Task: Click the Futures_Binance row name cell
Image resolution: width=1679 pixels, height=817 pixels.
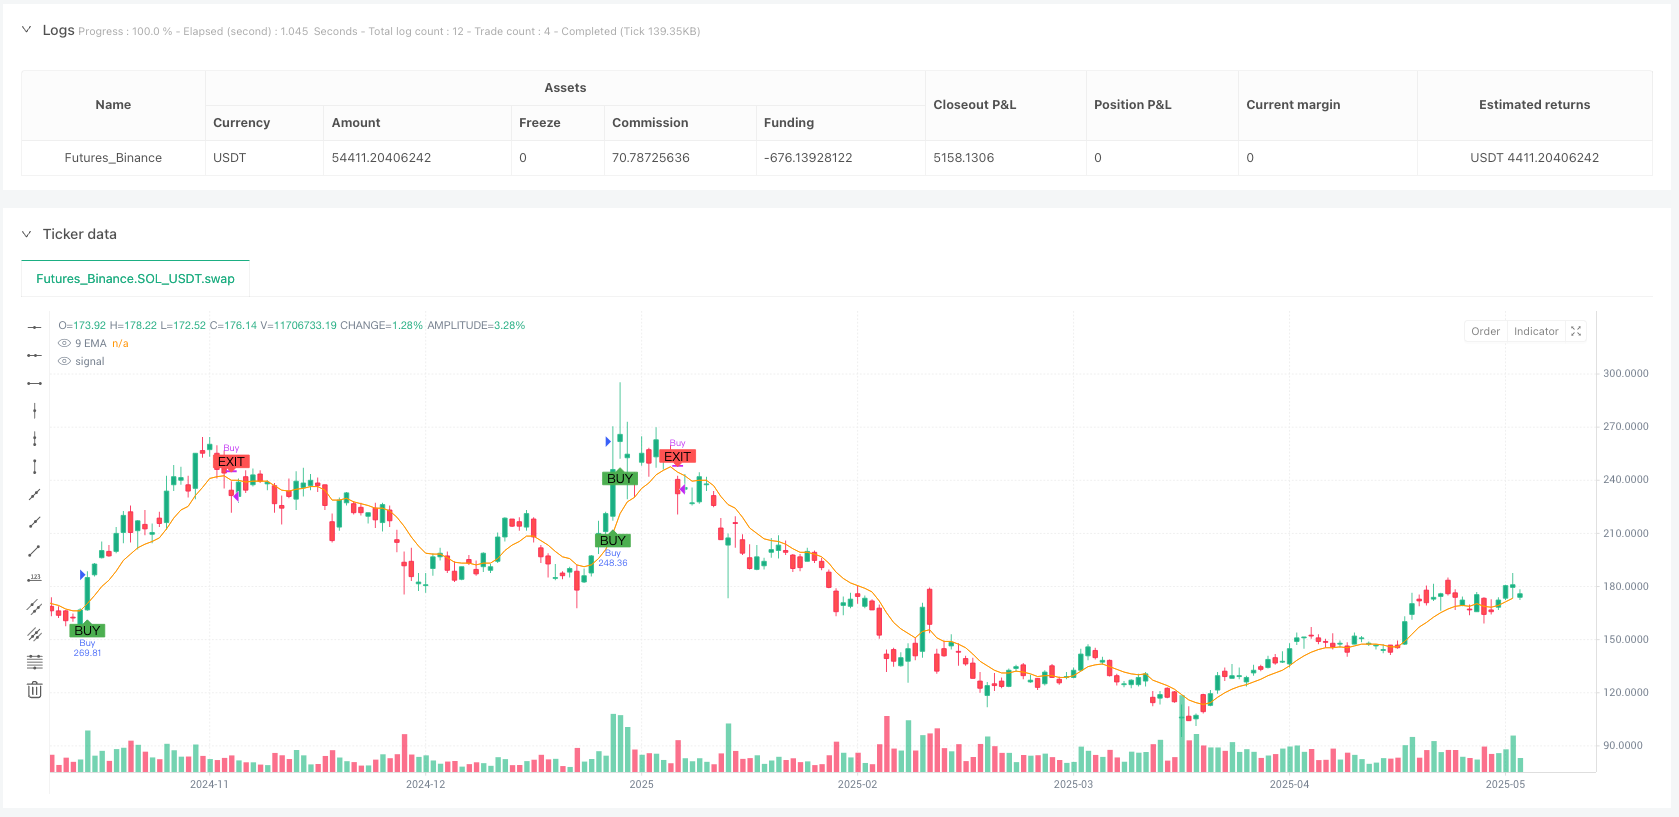Action: pos(113,158)
